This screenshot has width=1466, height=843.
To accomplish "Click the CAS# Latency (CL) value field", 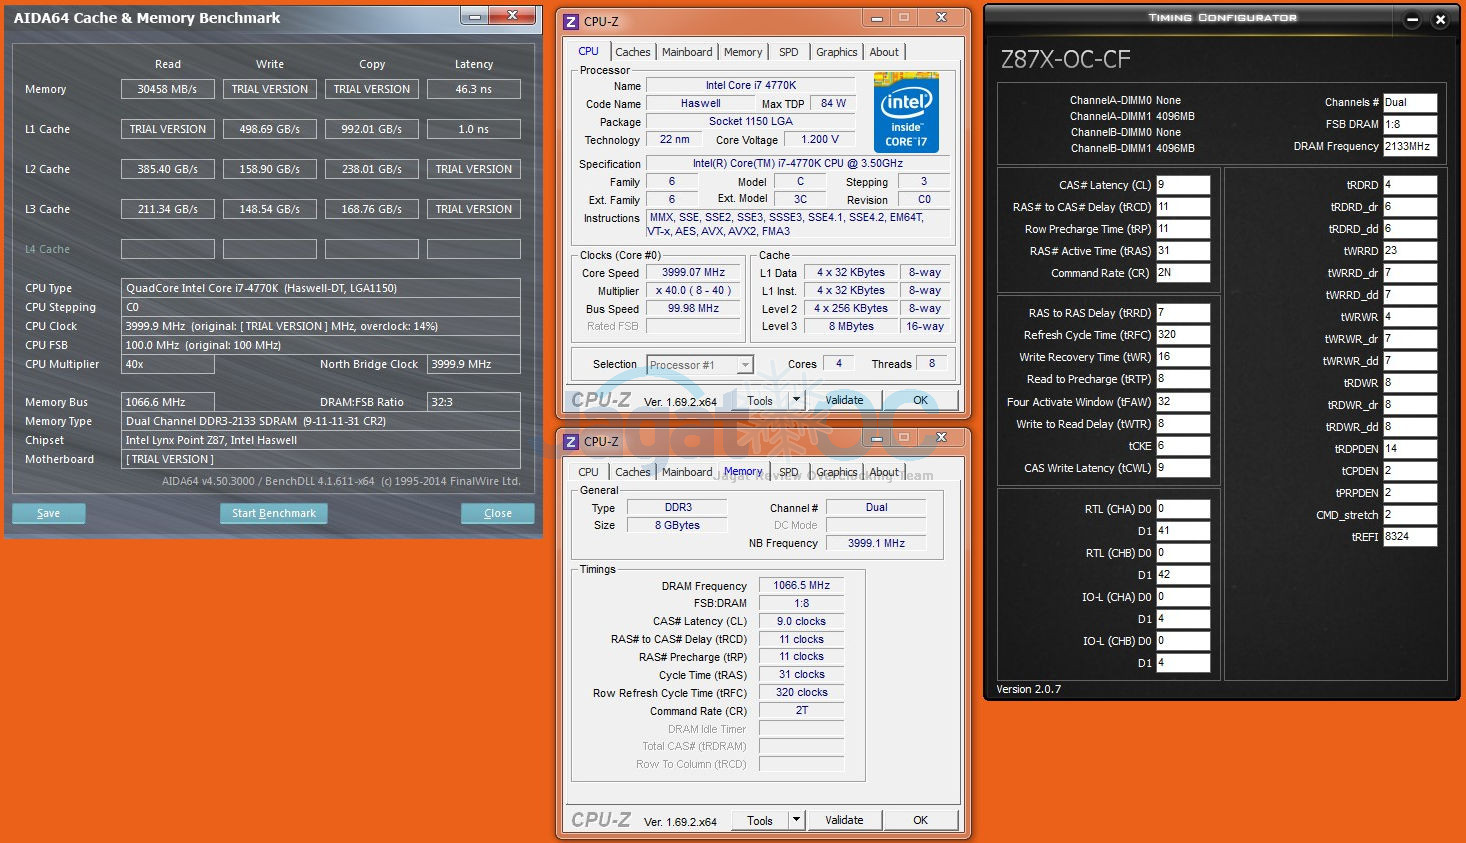I will coord(1183,185).
